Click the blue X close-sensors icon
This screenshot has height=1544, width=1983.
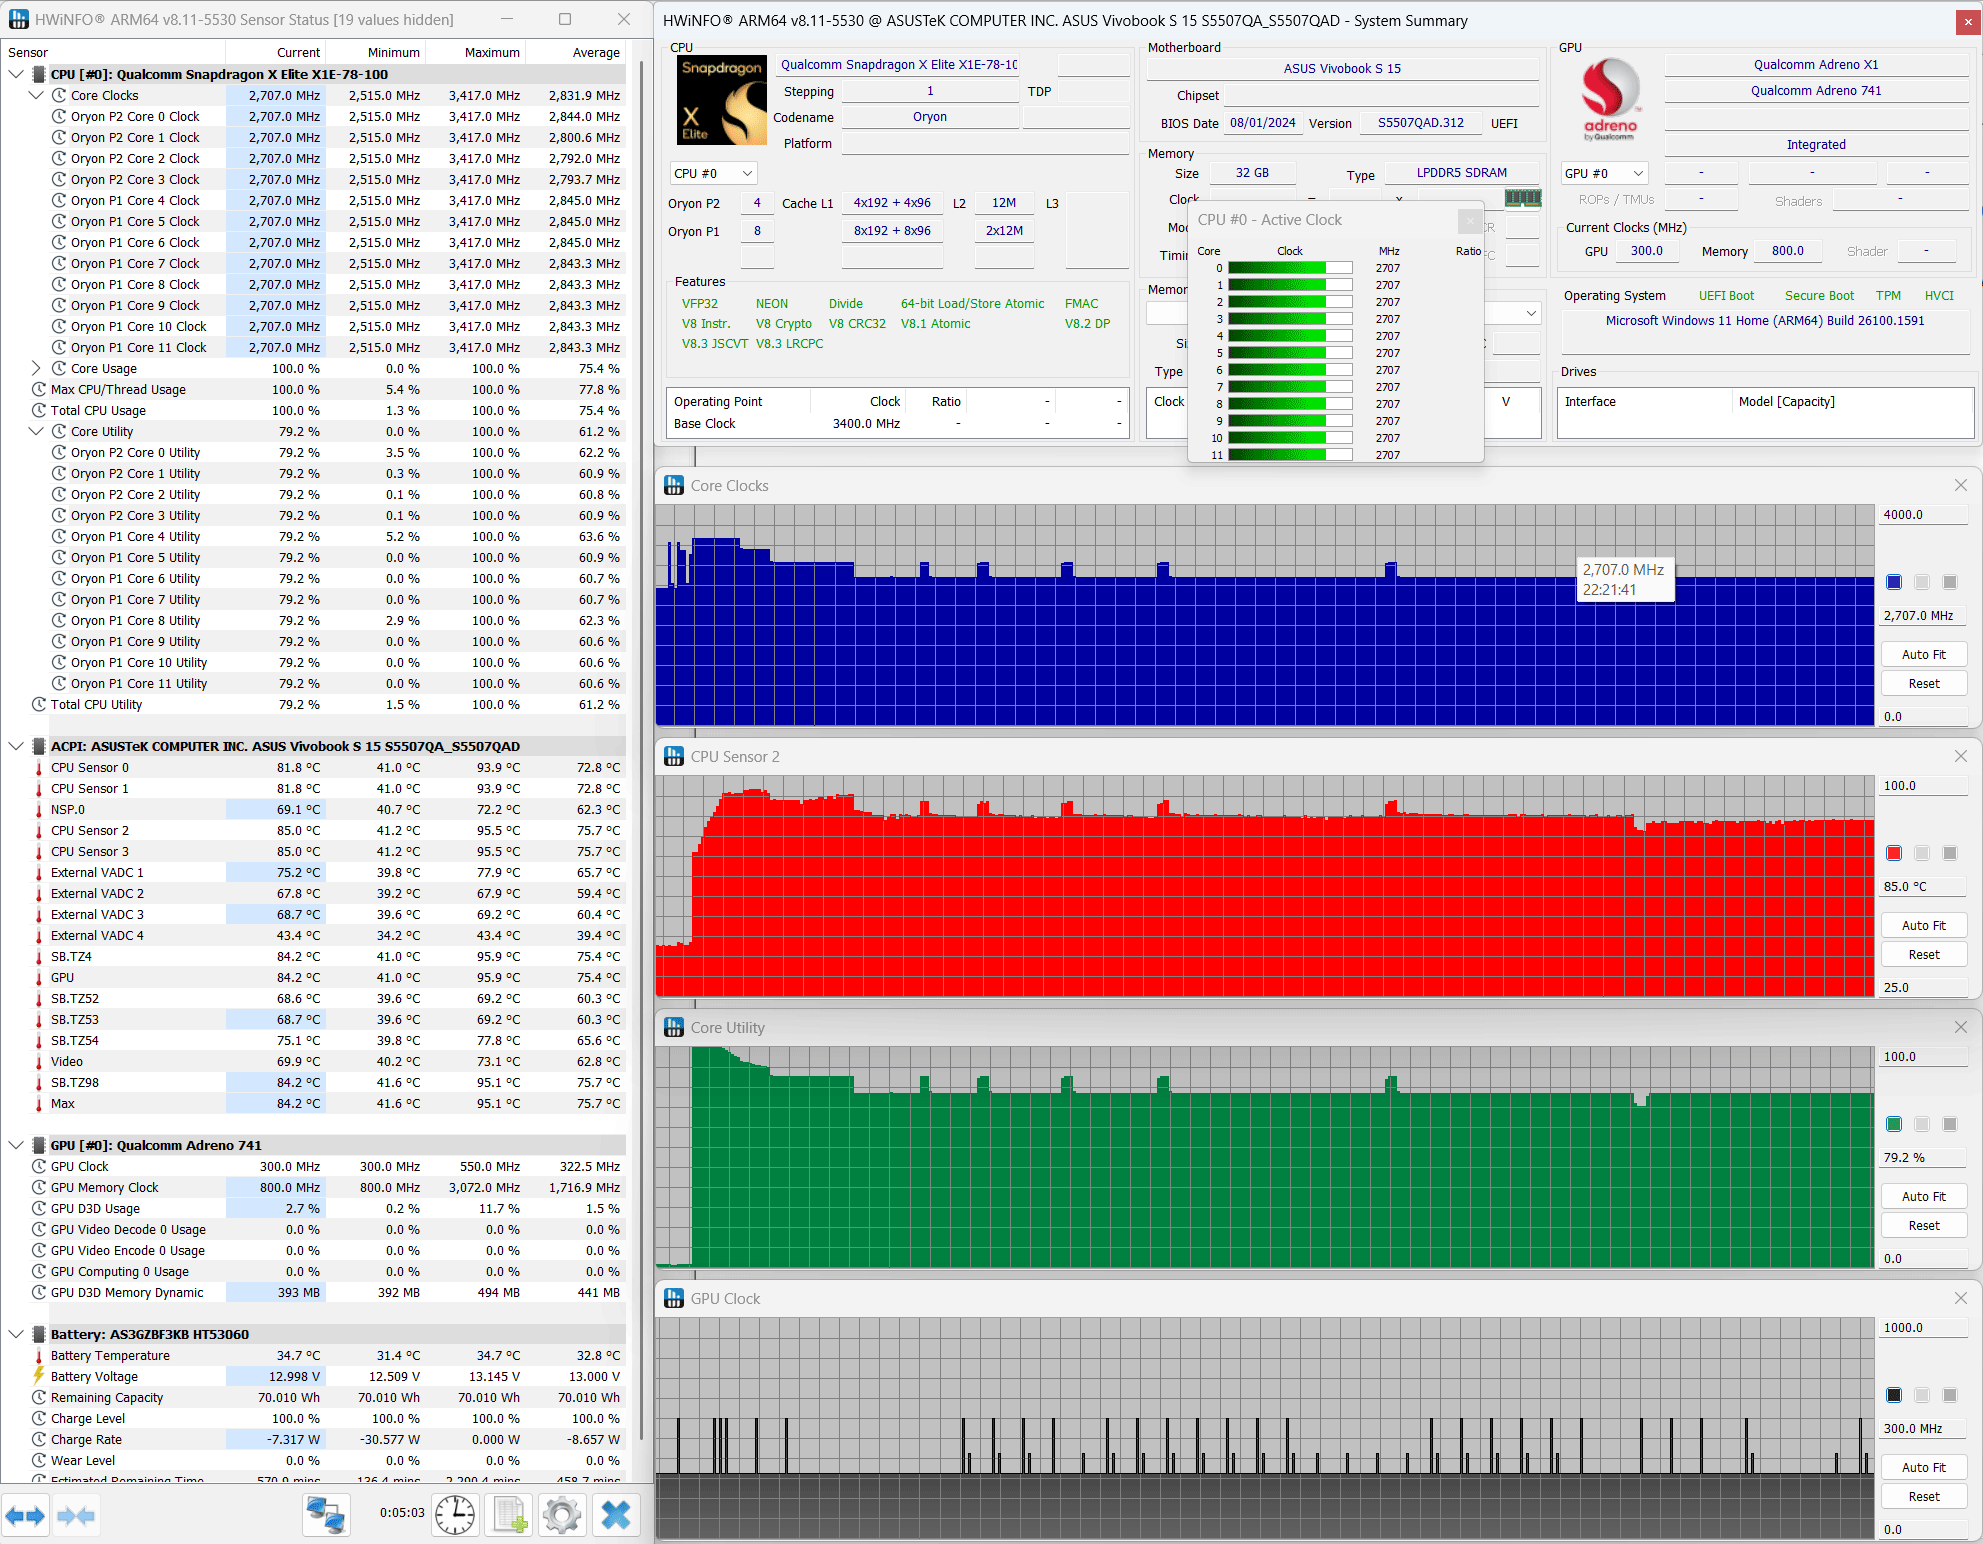click(616, 1515)
